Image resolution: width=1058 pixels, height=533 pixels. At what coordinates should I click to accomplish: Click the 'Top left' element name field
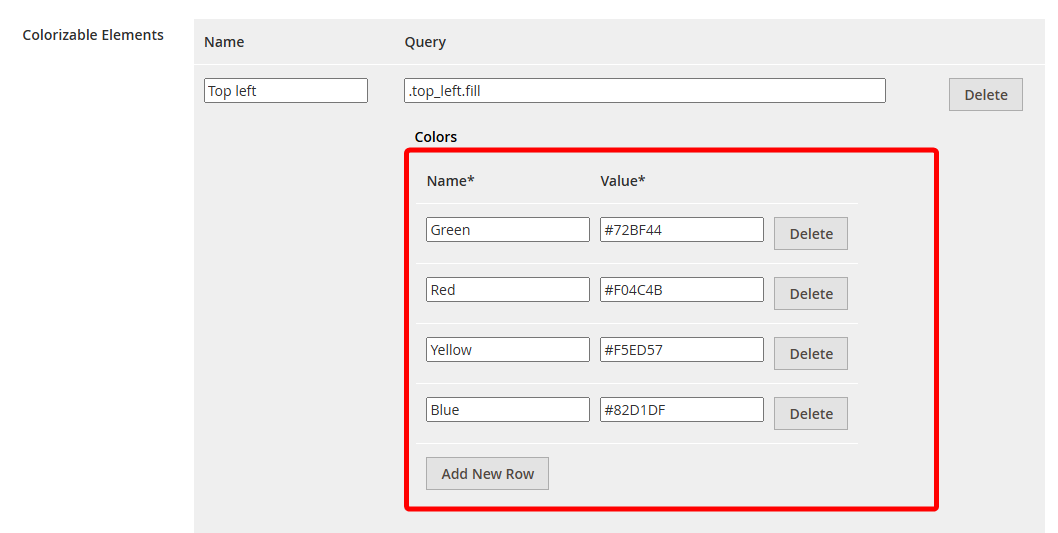click(285, 91)
